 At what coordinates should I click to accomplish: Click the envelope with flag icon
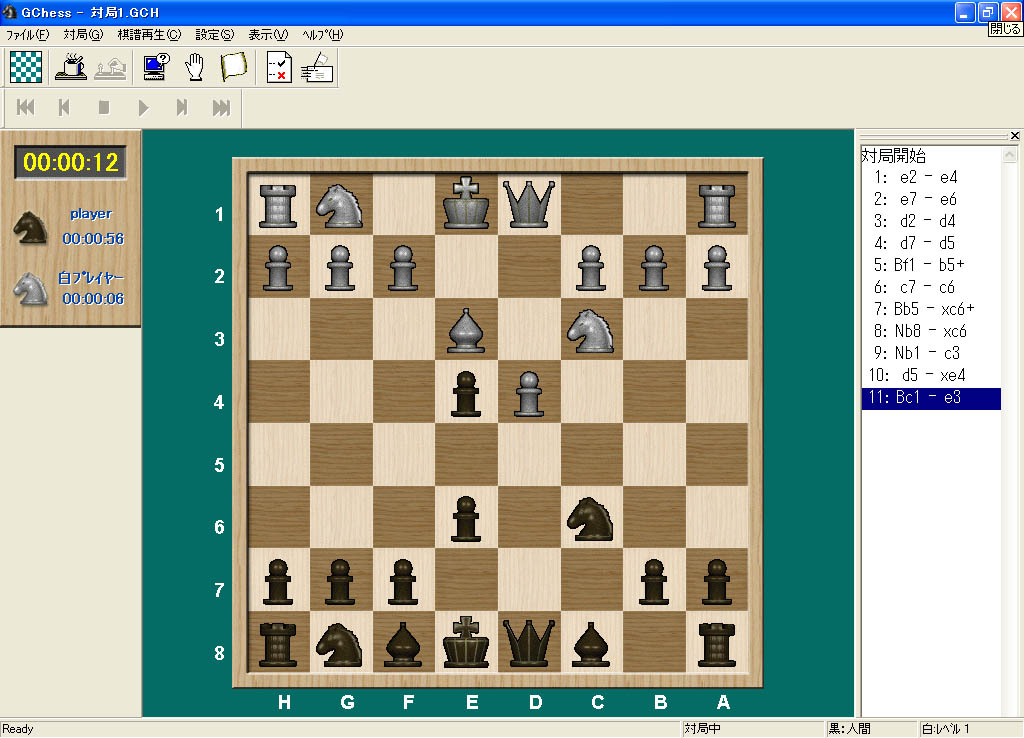tap(318, 67)
